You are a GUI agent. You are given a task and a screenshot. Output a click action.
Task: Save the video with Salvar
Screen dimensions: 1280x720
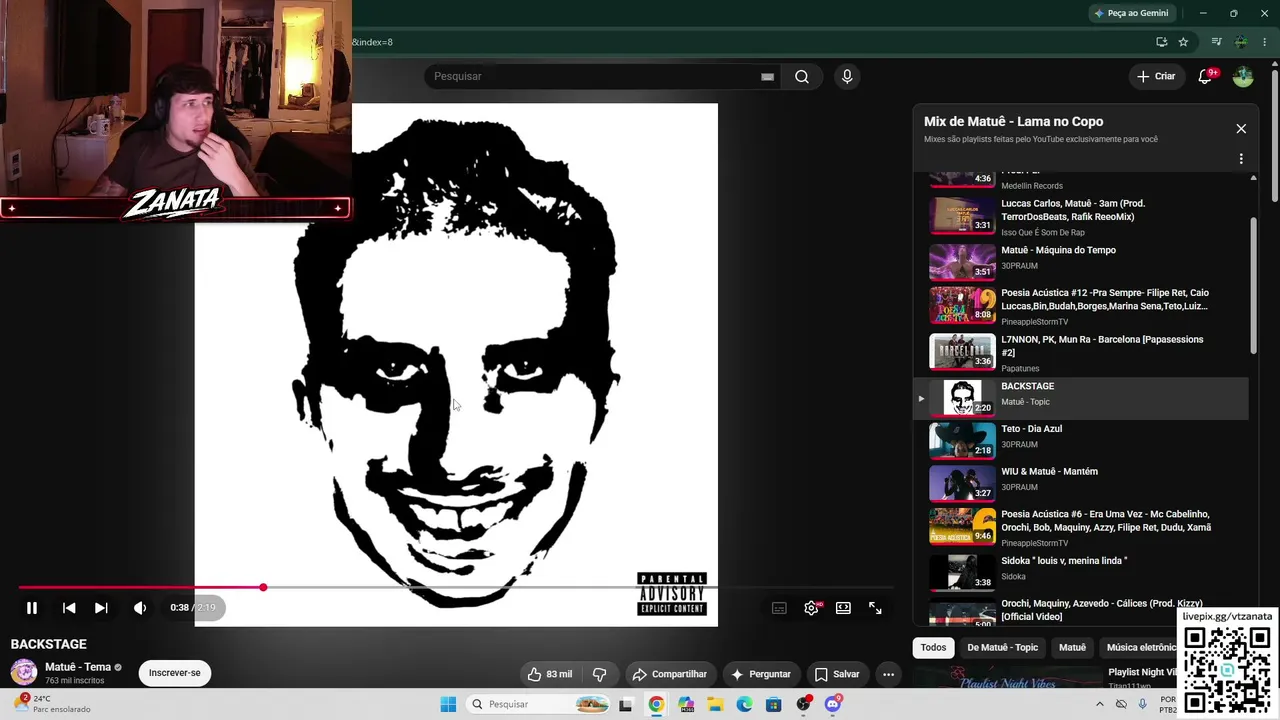[x=837, y=674]
